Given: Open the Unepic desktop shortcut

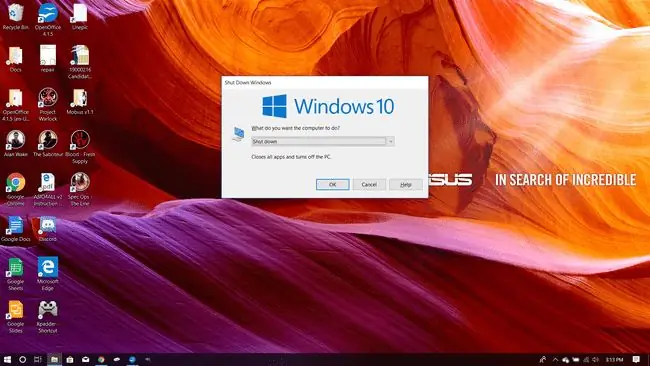Looking at the screenshot, I should pyautogui.click(x=80, y=17).
